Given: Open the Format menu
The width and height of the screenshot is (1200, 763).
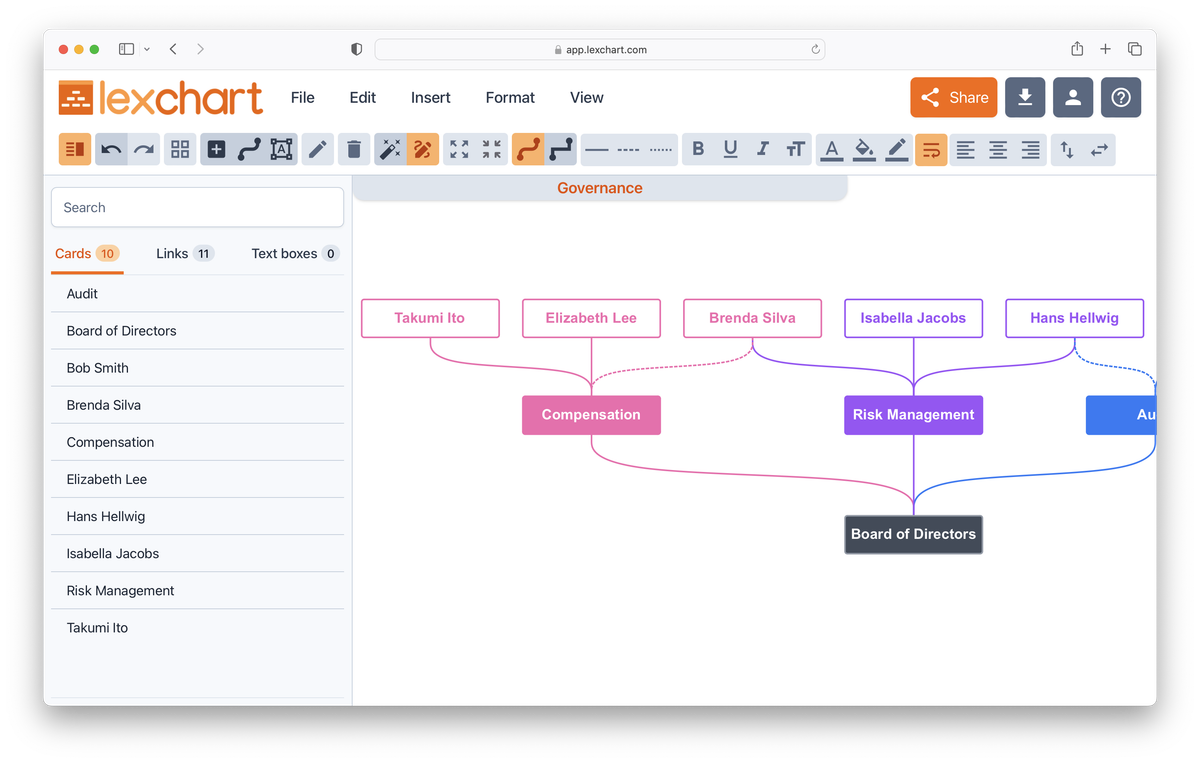Looking at the screenshot, I should (x=510, y=97).
